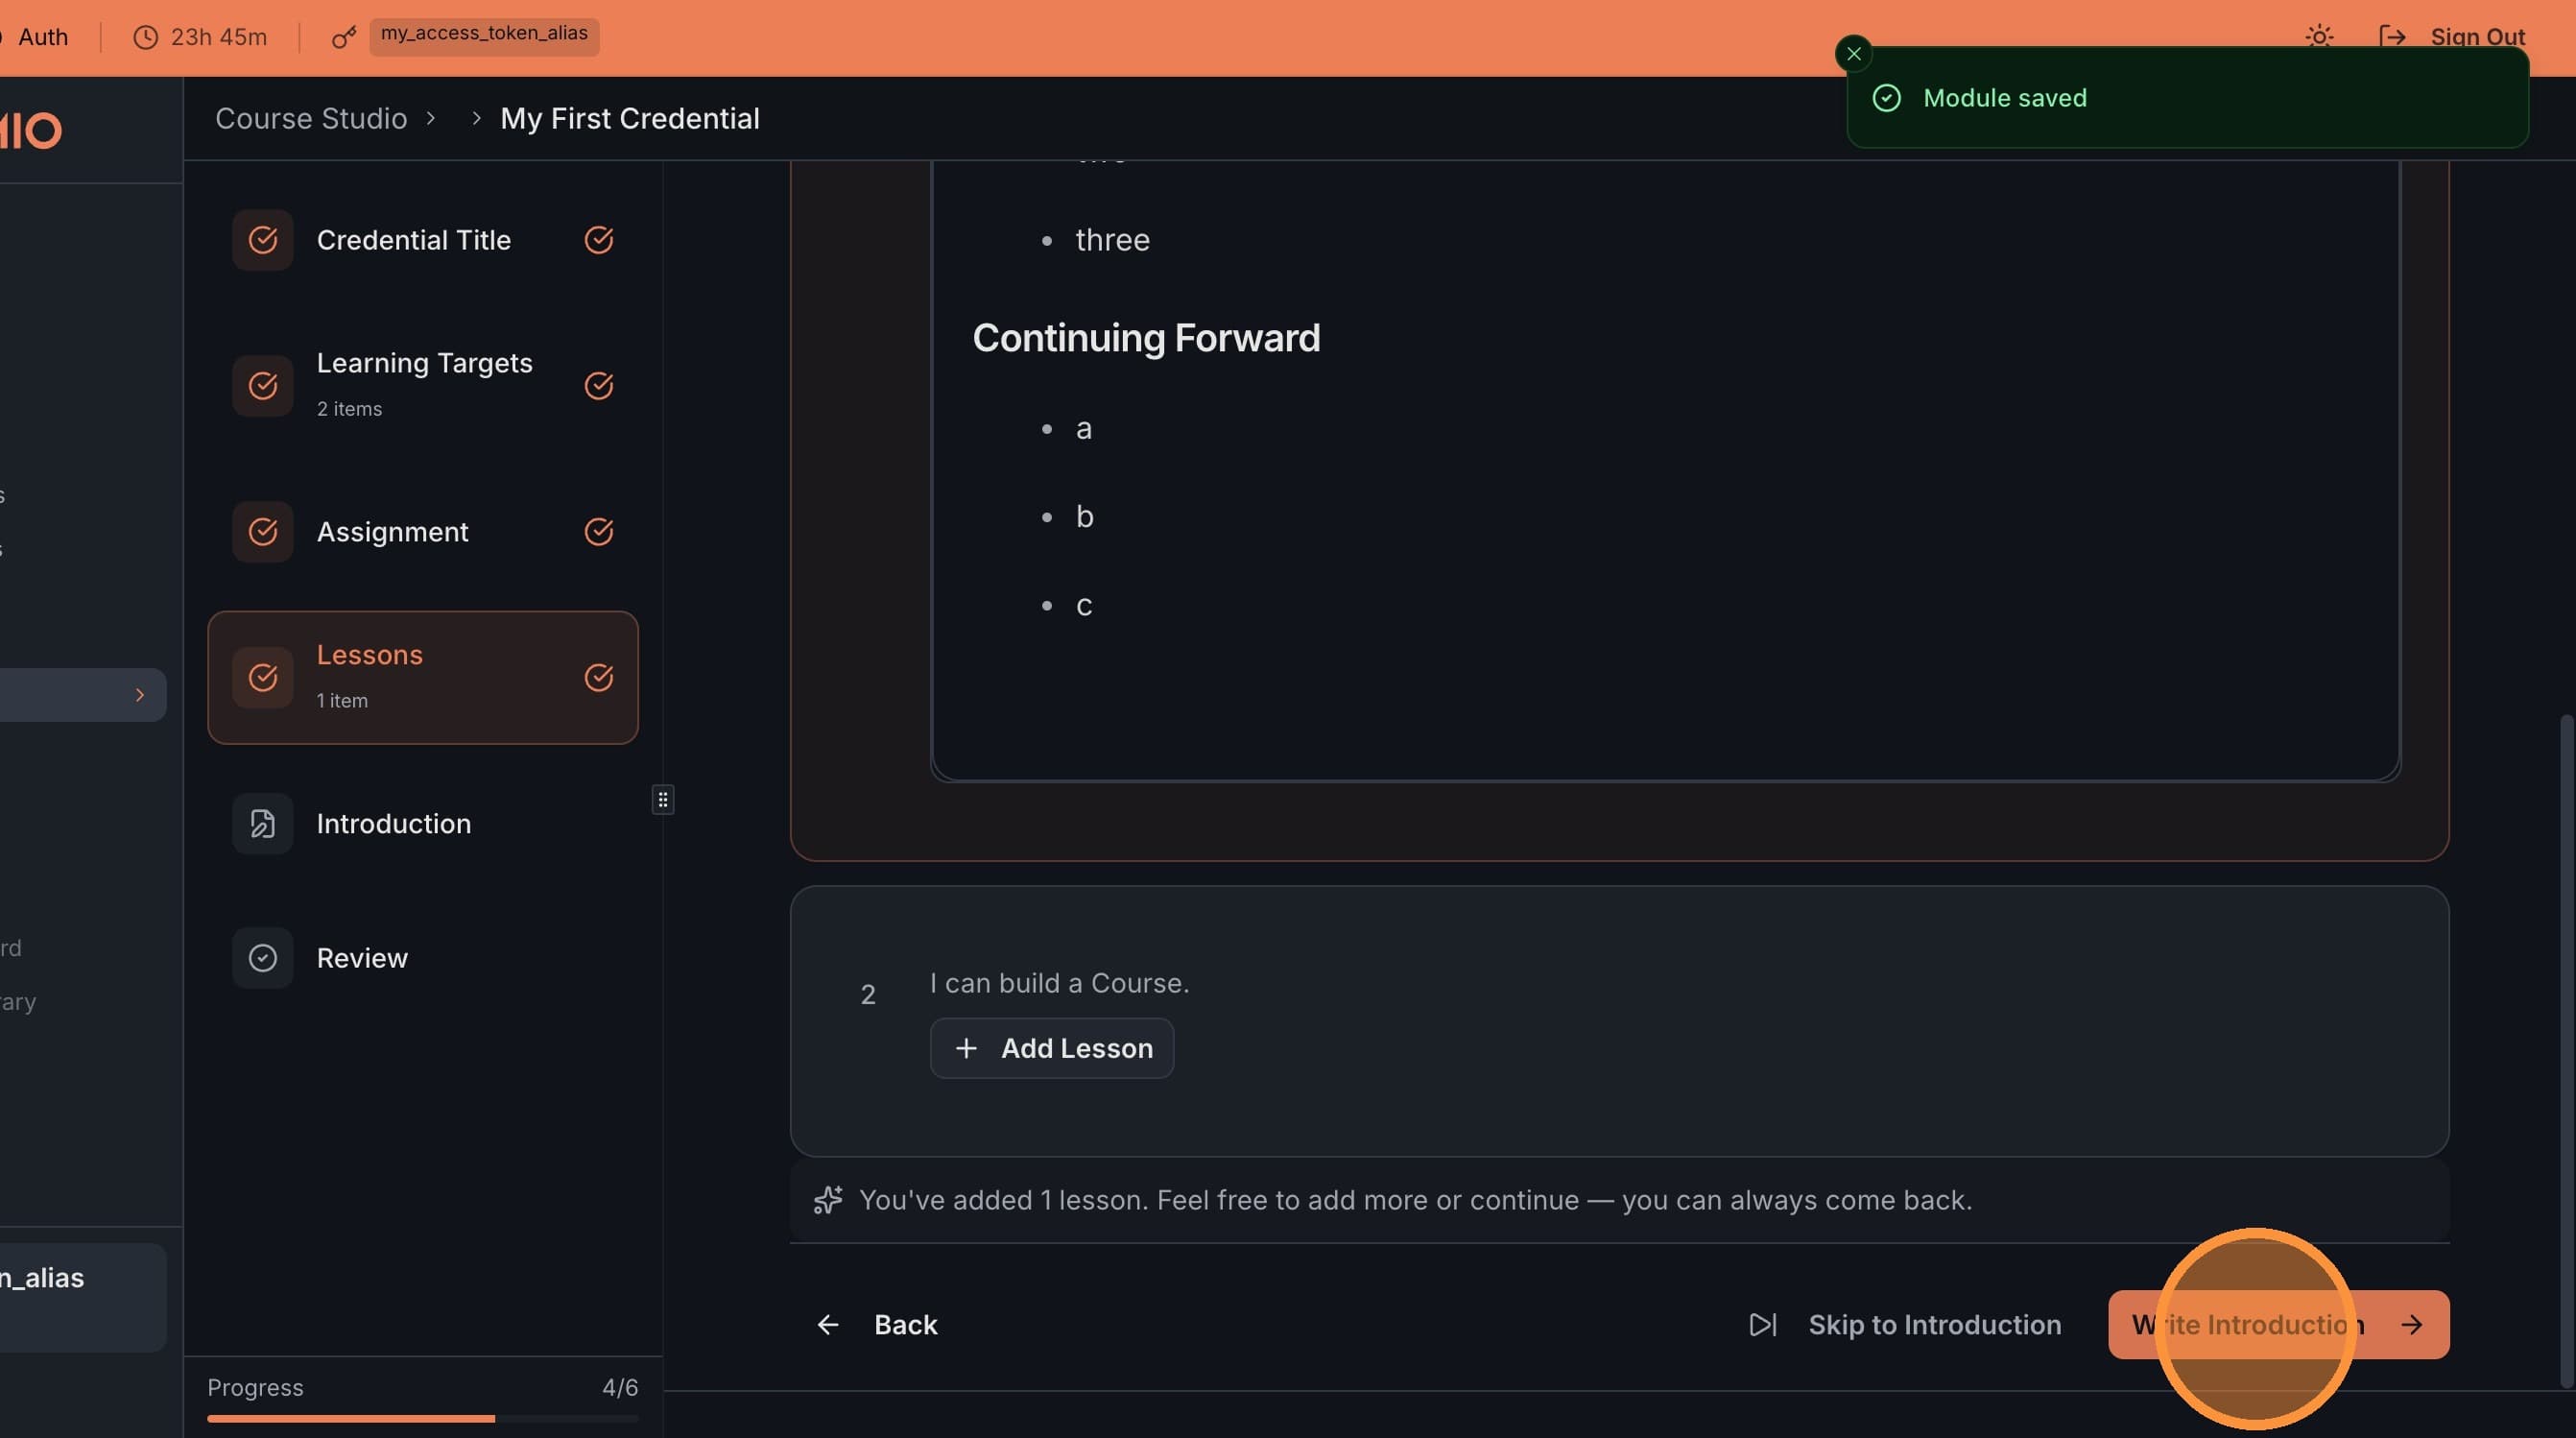
Task: Open the Lessons step in sidebar
Action: 422,677
